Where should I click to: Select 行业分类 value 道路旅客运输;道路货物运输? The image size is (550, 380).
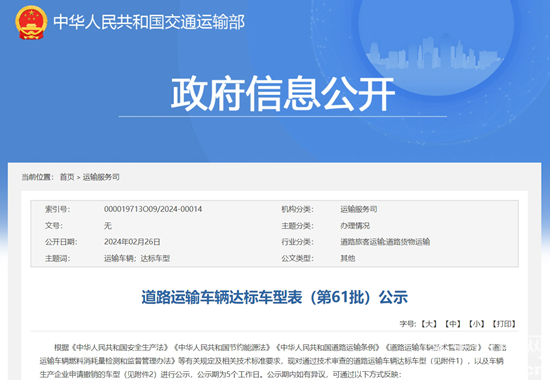[x=385, y=242]
